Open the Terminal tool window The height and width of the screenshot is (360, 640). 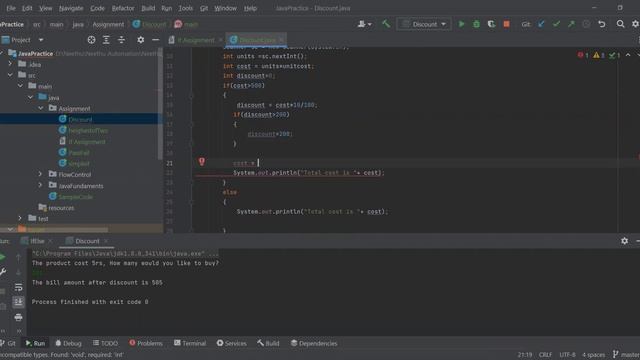[x=190, y=343]
